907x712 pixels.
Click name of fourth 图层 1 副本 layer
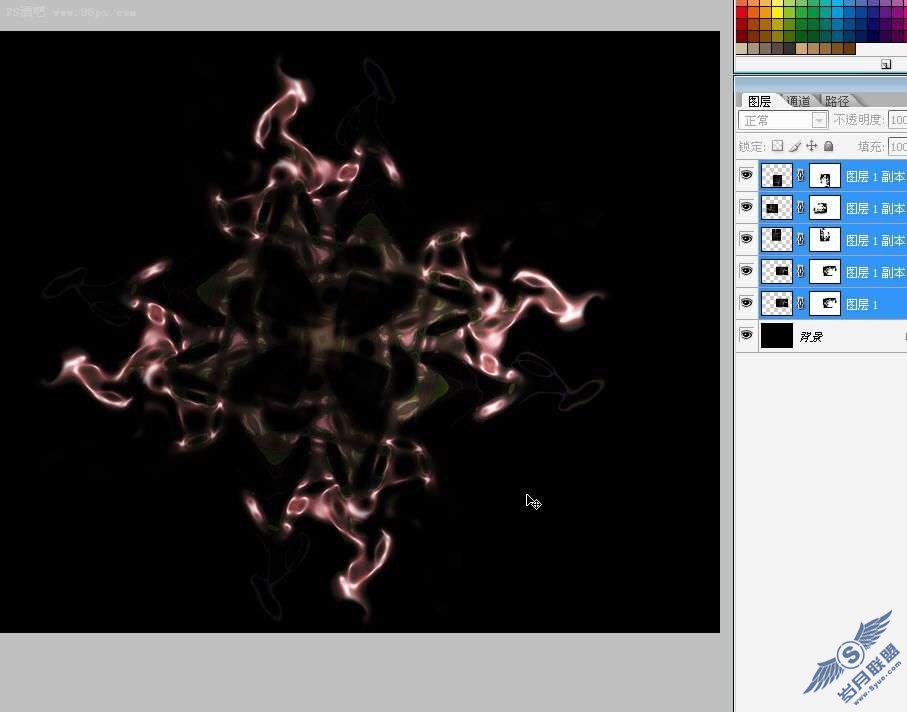pyautogui.click(x=876, y=272)
